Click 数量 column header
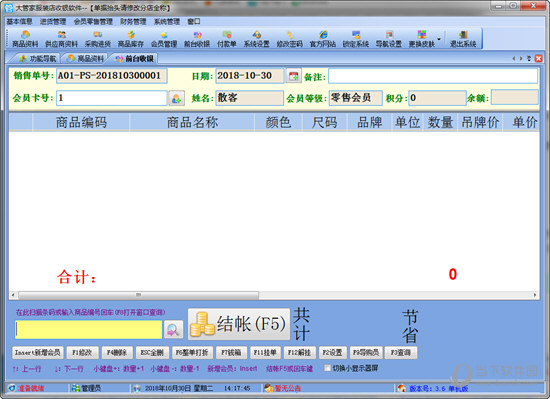Screen dimensions: 550x399 coord(440,122)
